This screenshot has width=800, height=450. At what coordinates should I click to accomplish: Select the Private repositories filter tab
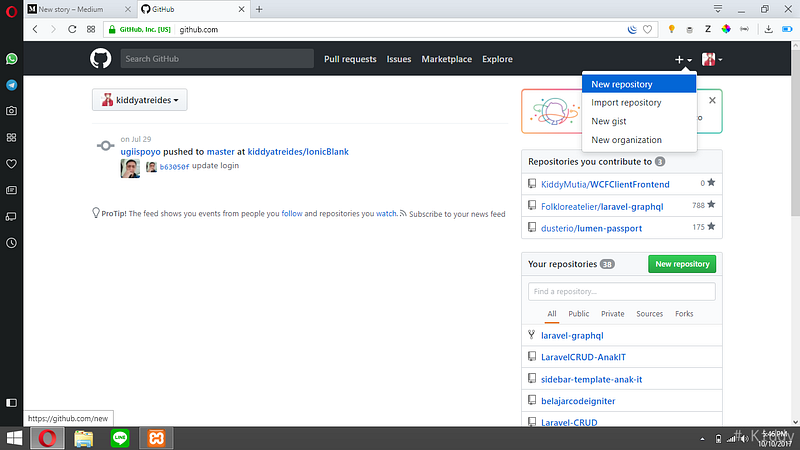click(x=612, y=314)
